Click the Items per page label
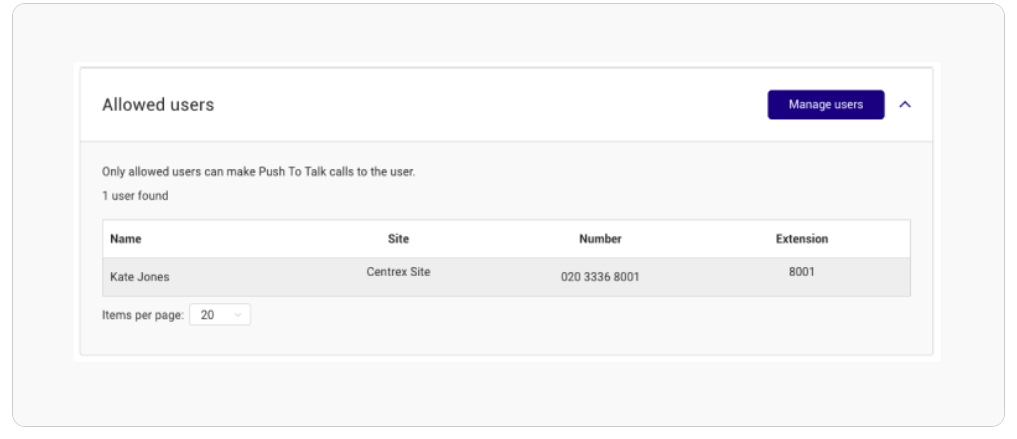The image size is (1017, 439). (x=143, y=316)
